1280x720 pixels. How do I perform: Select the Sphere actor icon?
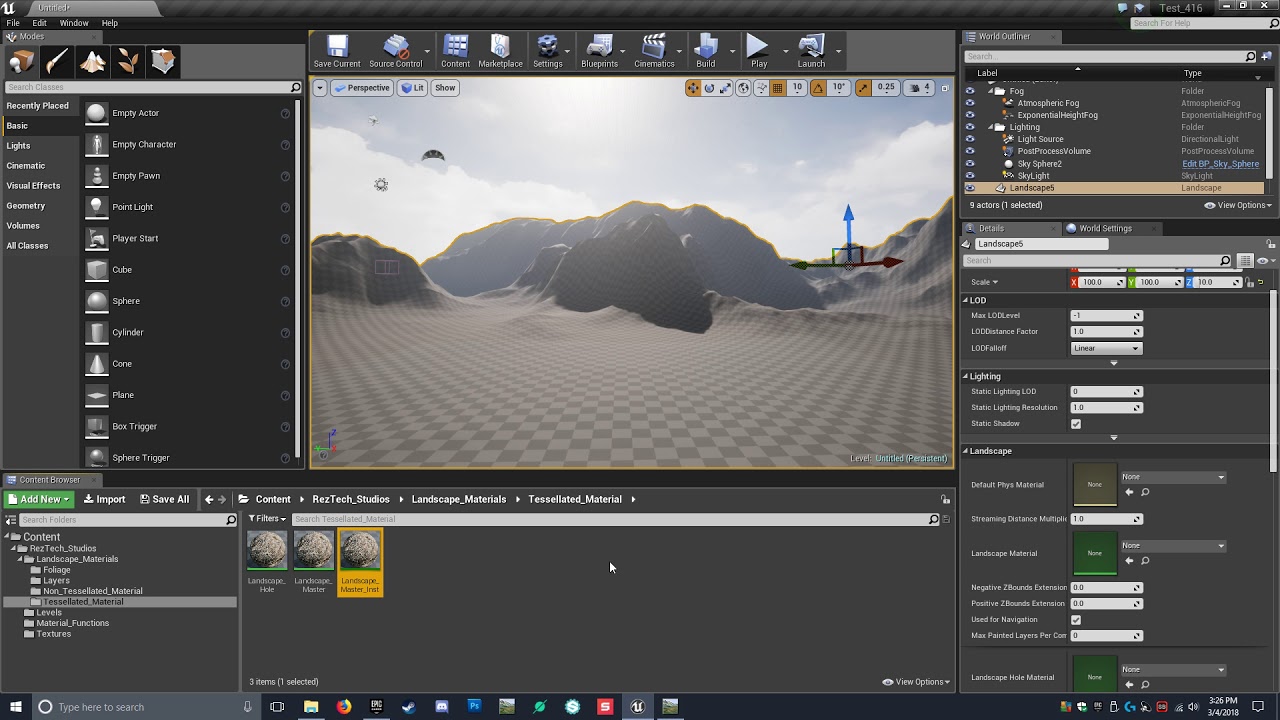96,301
